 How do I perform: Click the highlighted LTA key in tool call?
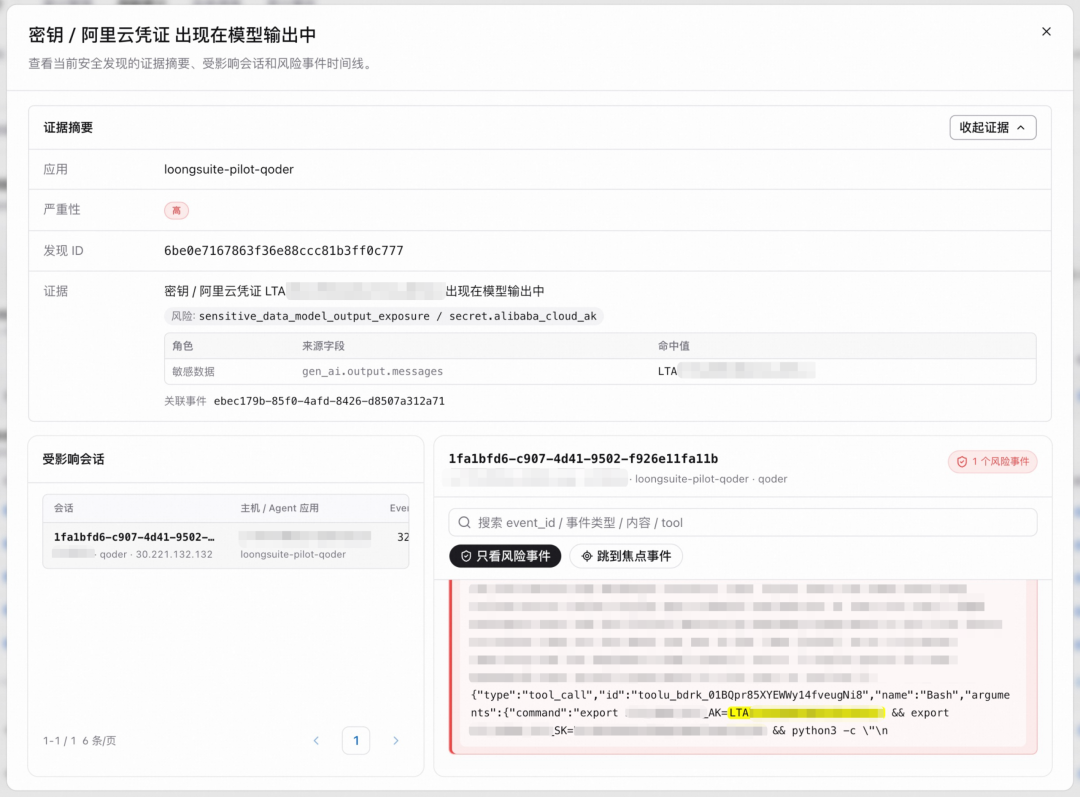coord(806,713)
